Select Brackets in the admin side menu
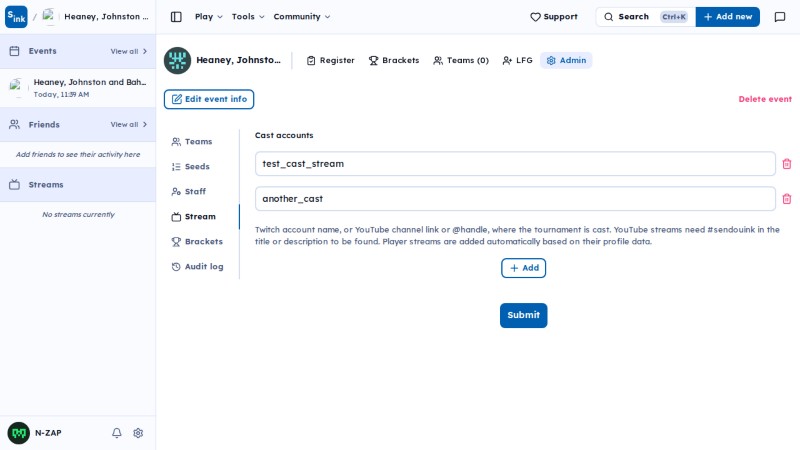 pos(197,241)
